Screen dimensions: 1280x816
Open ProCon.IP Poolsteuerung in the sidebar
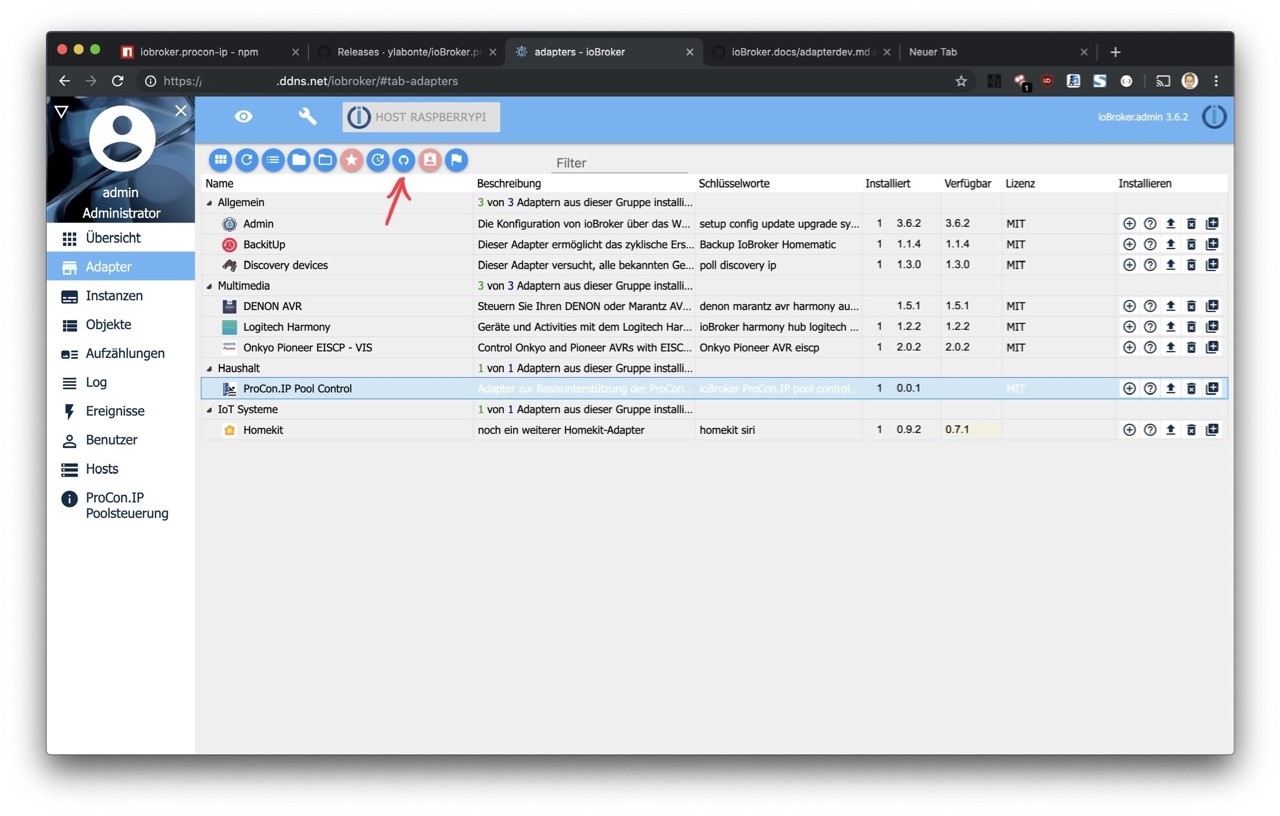coord(121,505)
